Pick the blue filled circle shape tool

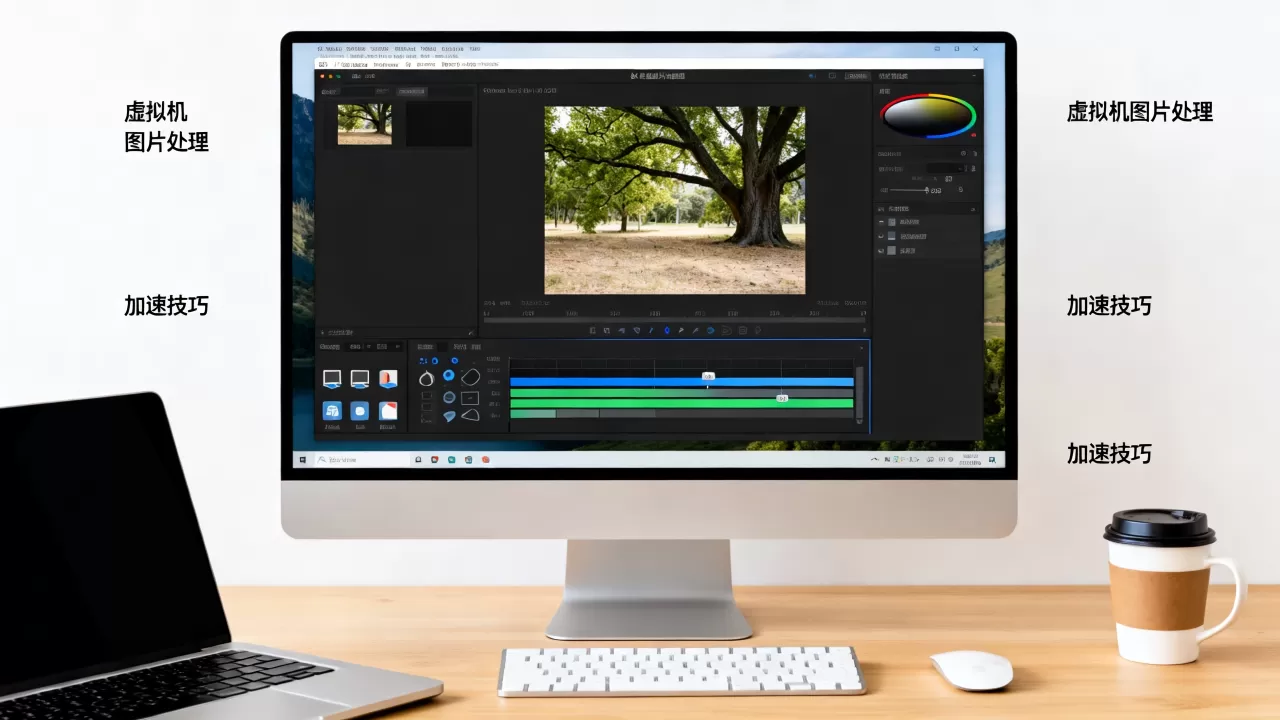tap(449, 375)
